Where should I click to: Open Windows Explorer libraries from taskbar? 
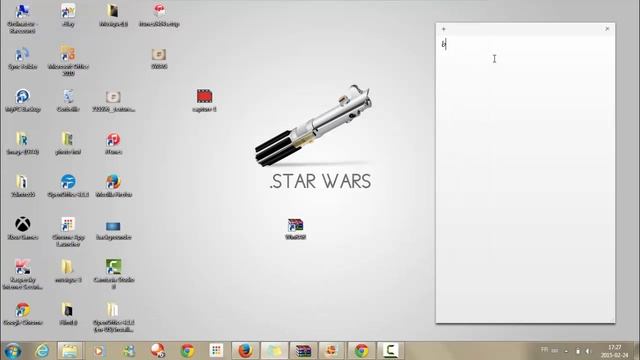click(70, 351)
